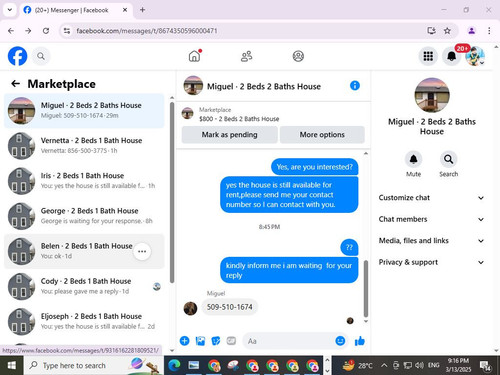The width and height of the screenshot is (500, 375).
Task: Attach a photo with the image icon
Action: pyautogui.click(x=200, y=341)
